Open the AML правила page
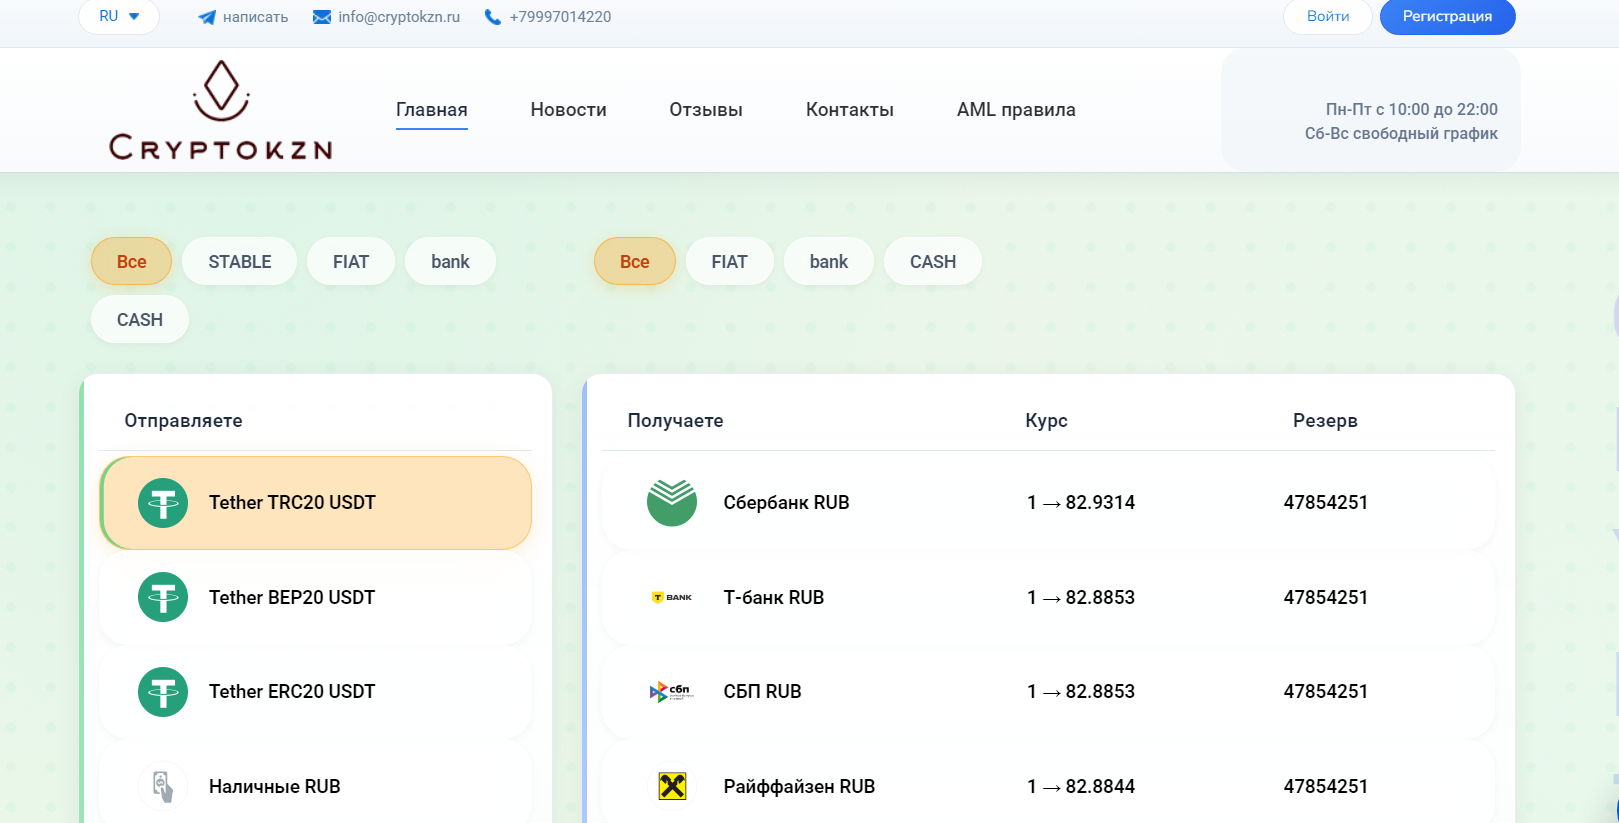The width and height of the screenshot is (1619, 823). tap(1016, 110)
